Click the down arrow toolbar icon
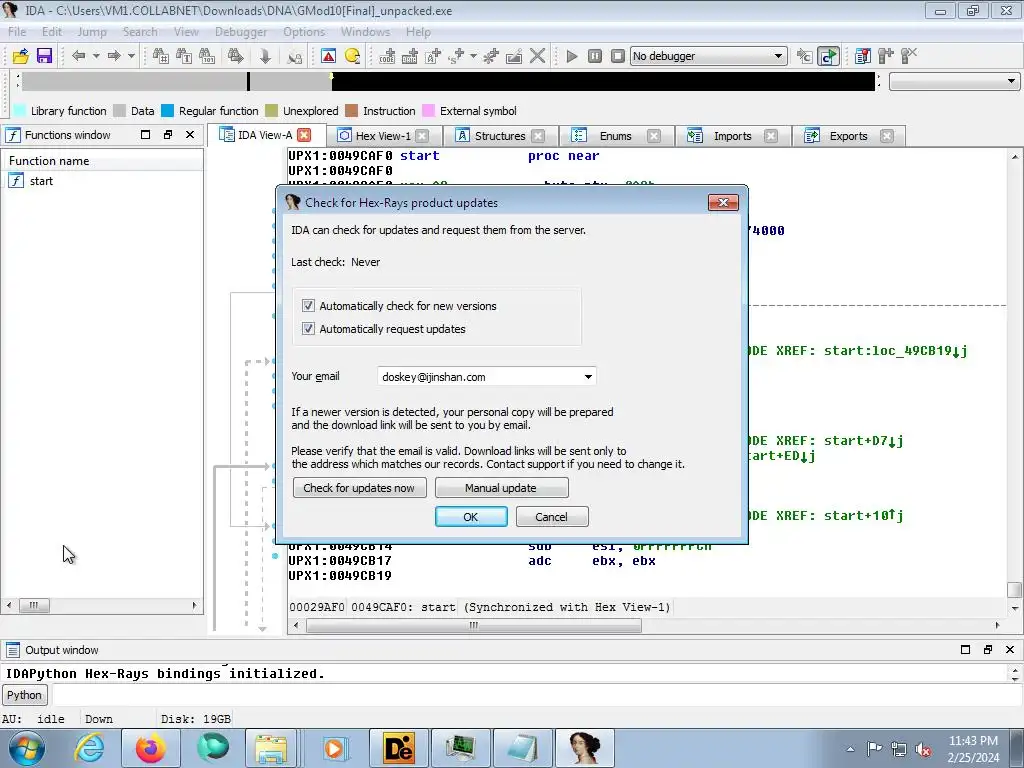This screenshot has width=1024, height=768. click(x=265, y=56)
